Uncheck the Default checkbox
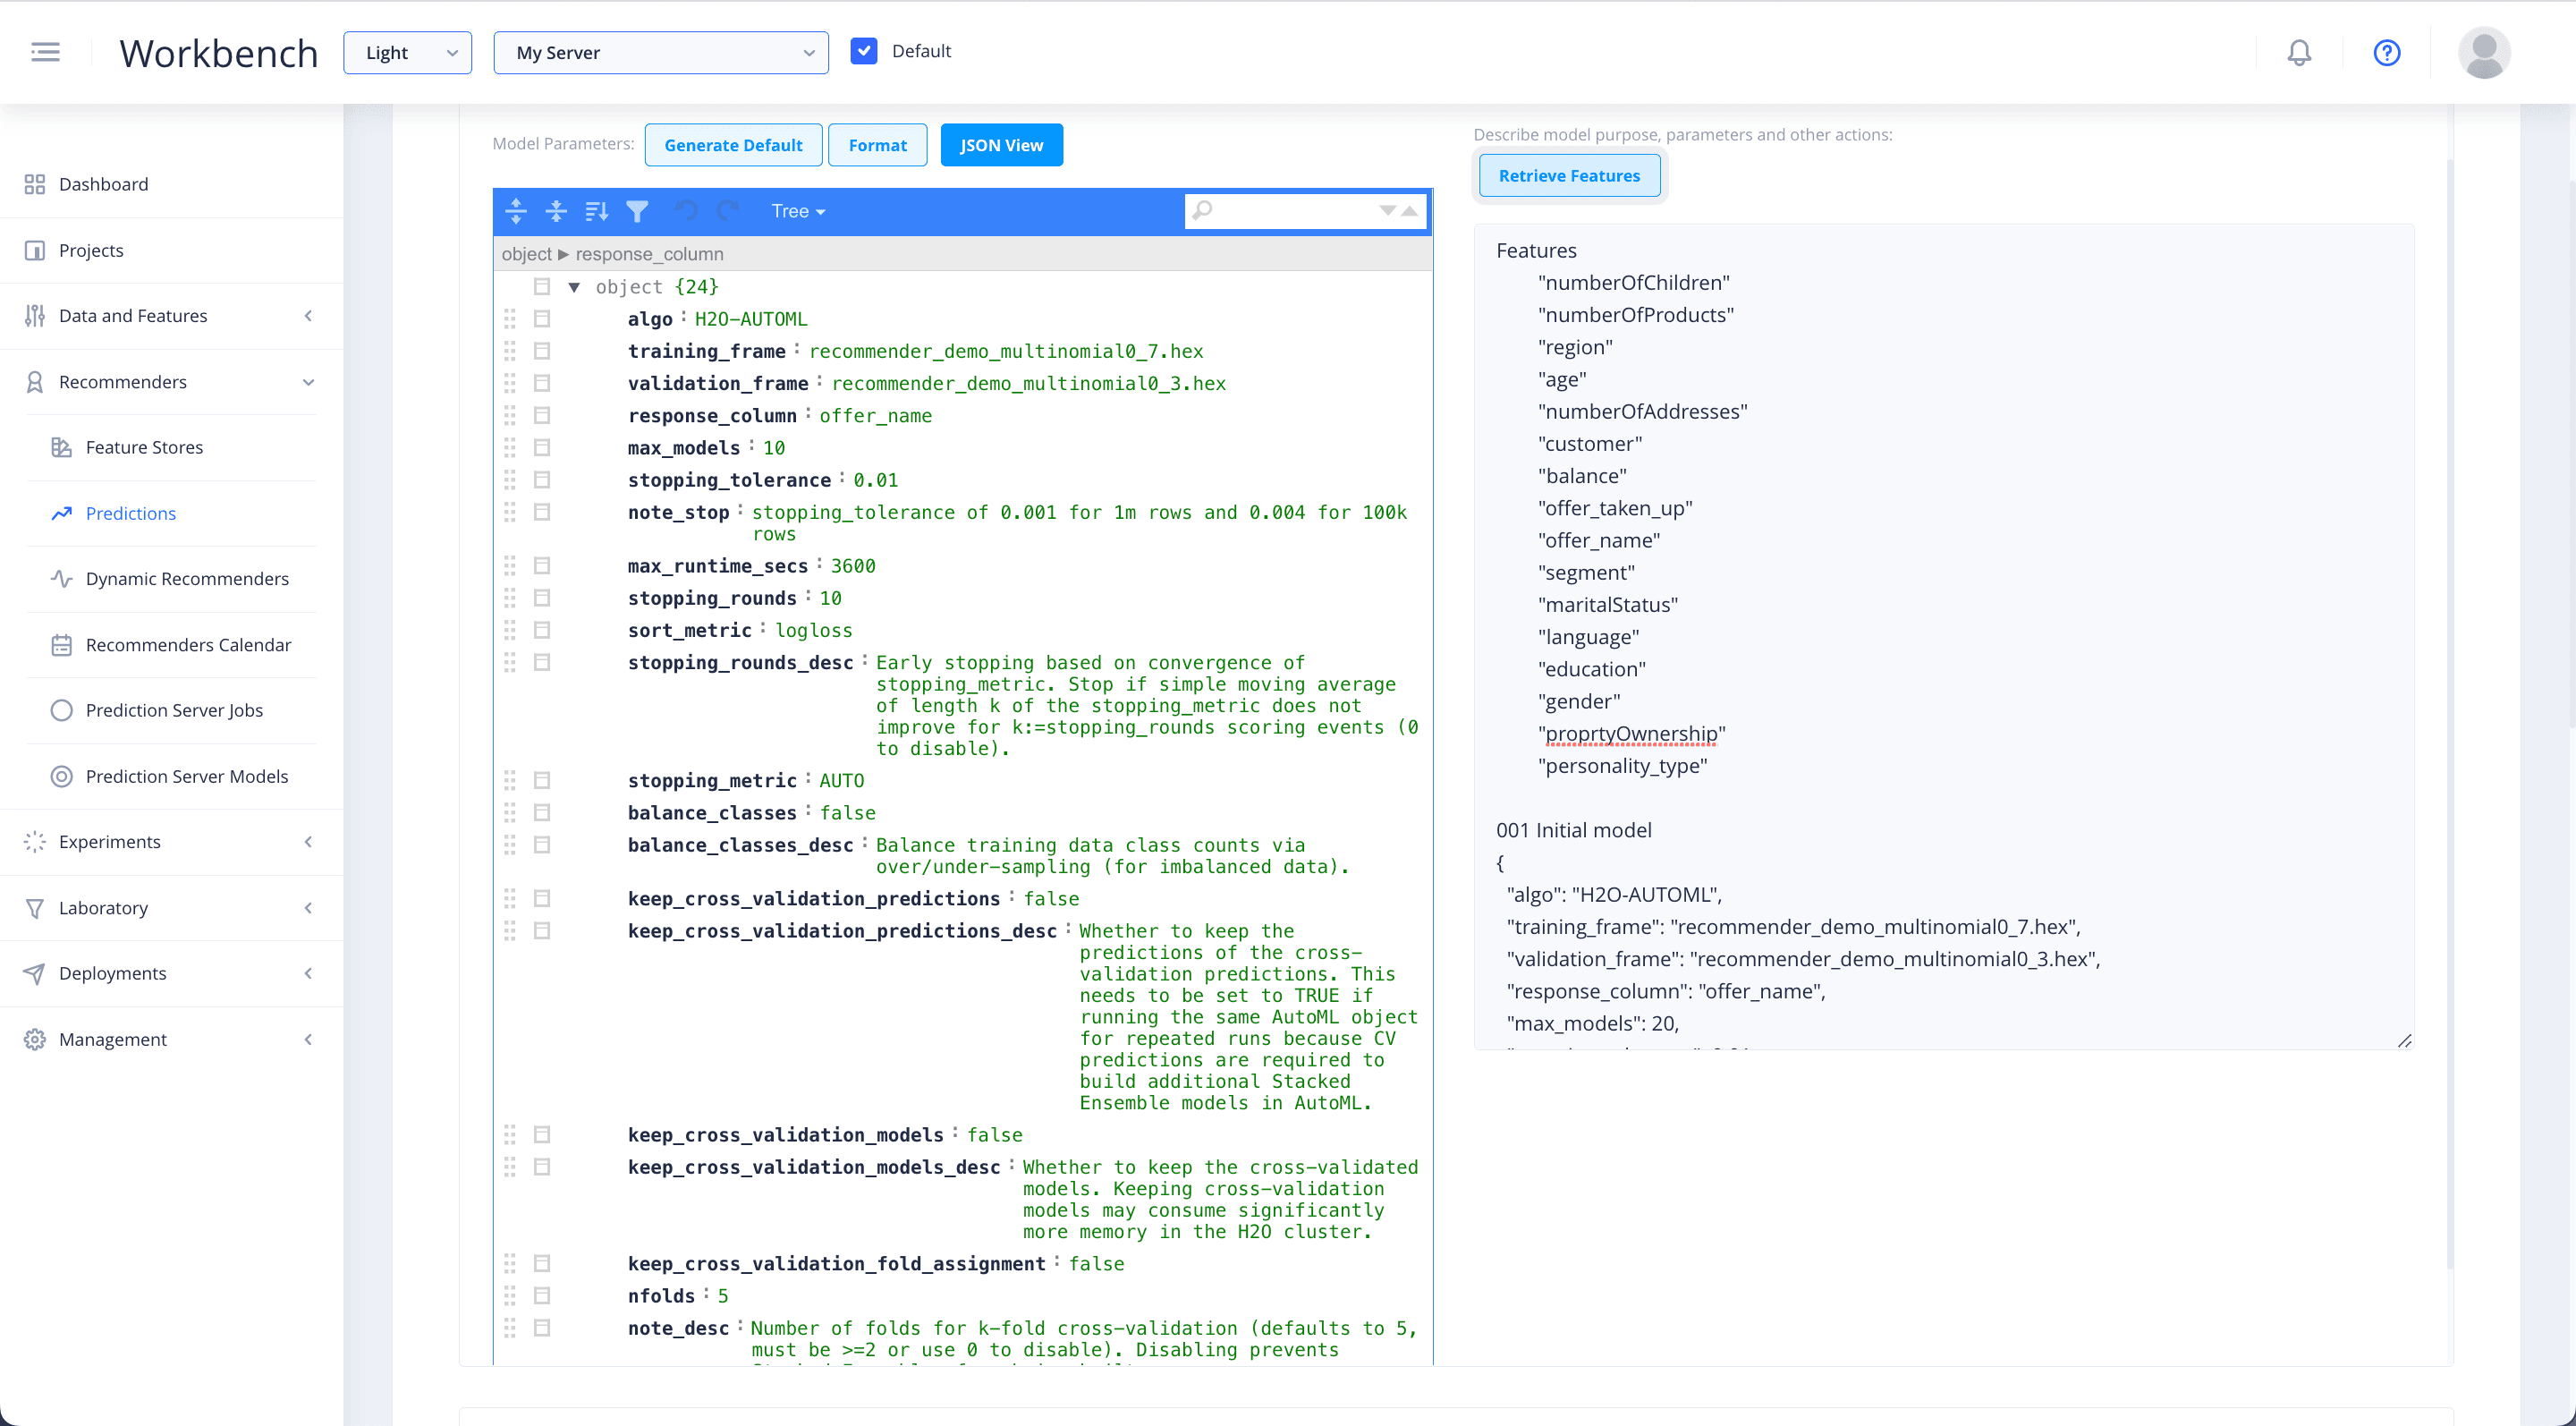 click(x=864, y=50)
